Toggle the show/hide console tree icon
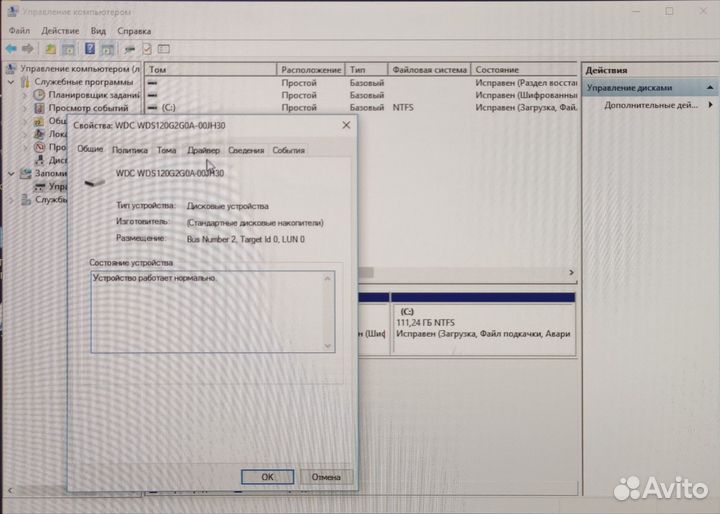Screen dimensions: 720x514 coord(68,49)
